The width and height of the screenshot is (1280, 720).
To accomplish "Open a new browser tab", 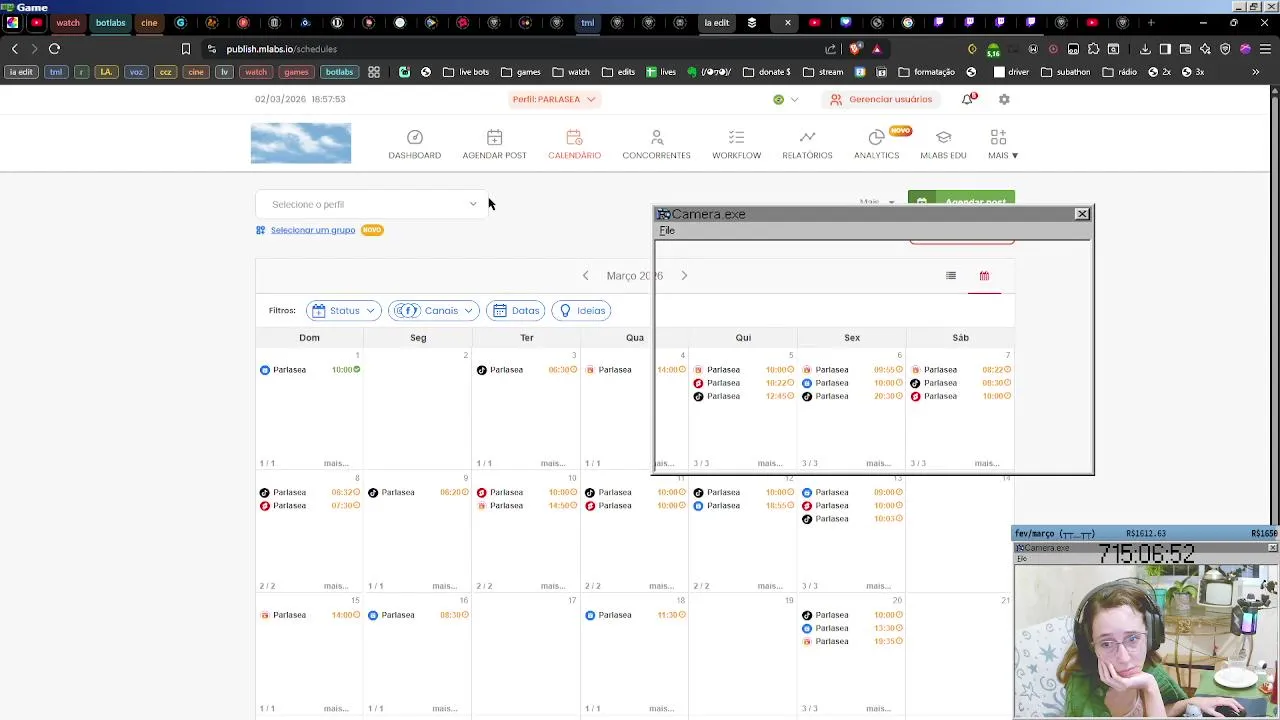I will [x=1151, y=22].
